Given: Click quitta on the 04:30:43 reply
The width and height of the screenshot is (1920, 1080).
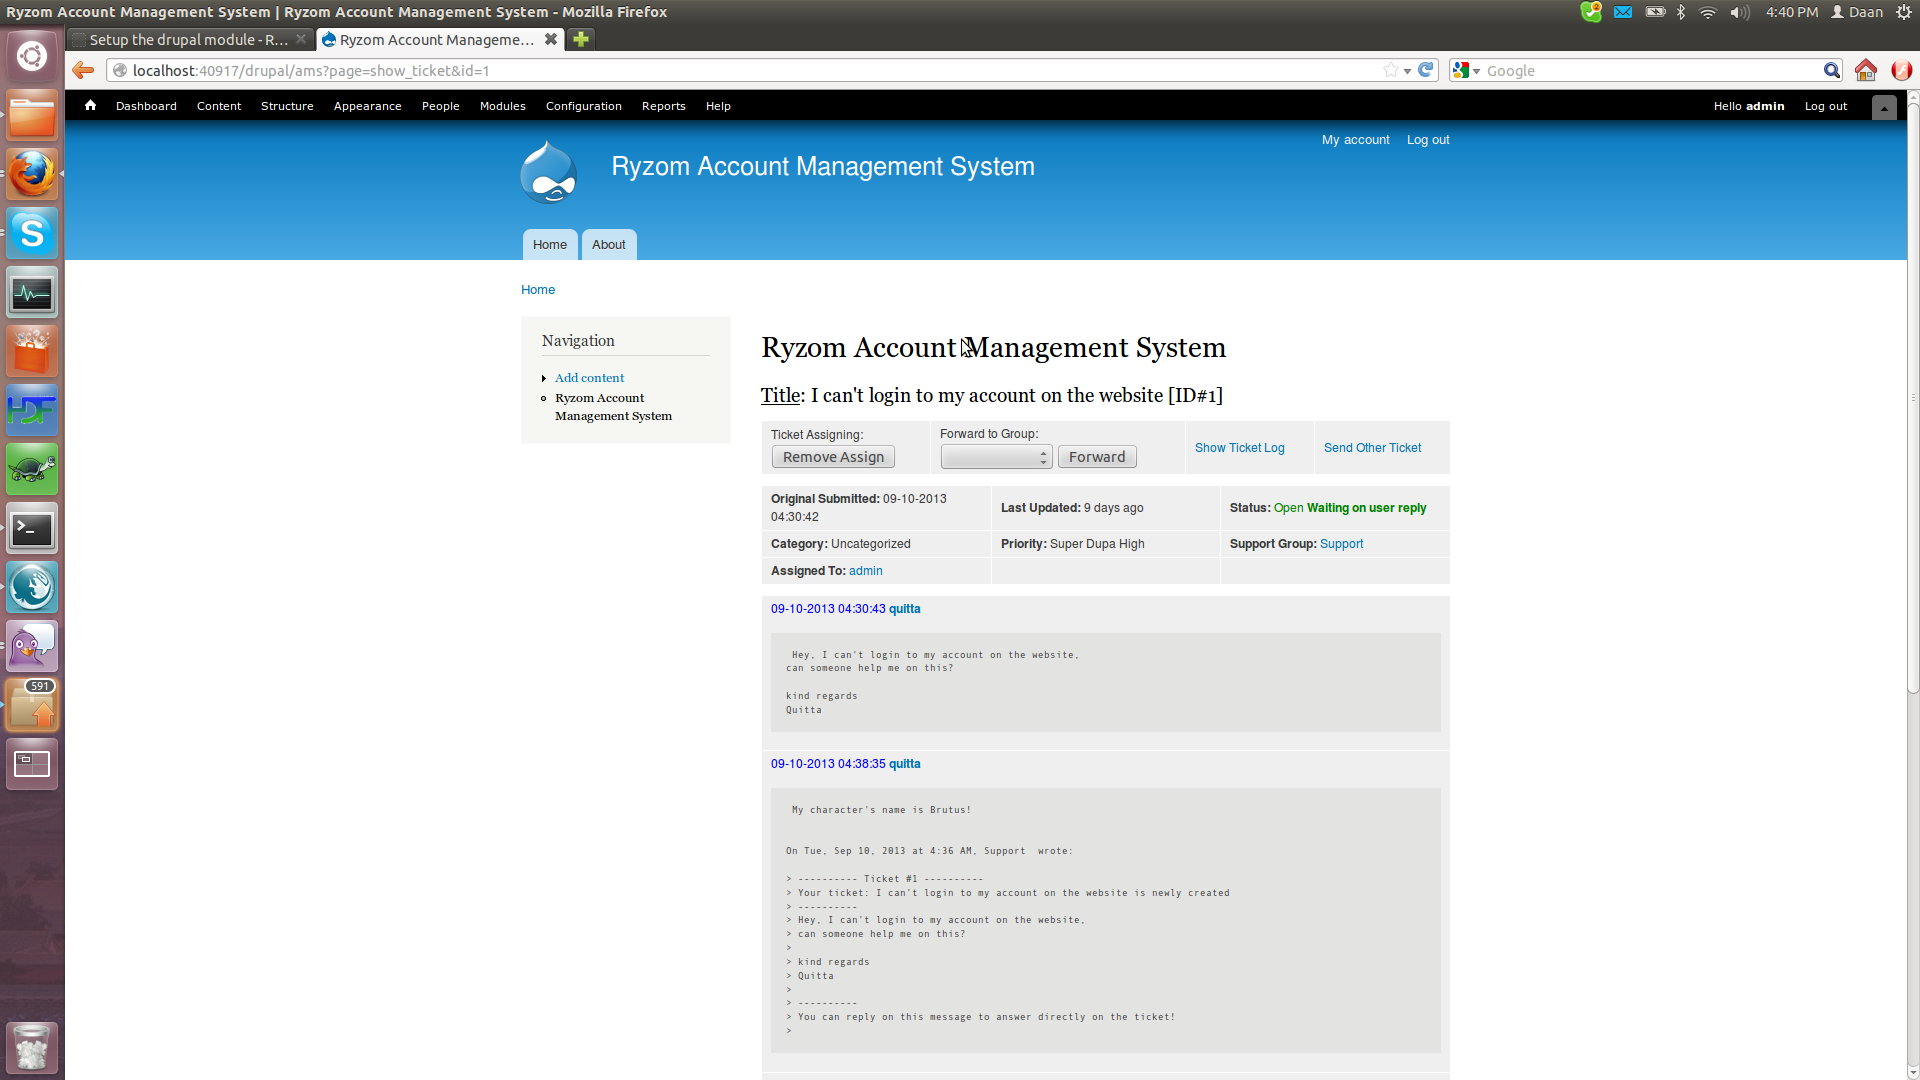Looking at the screenshot, I should pyautogui.click(x=904, y=609).
